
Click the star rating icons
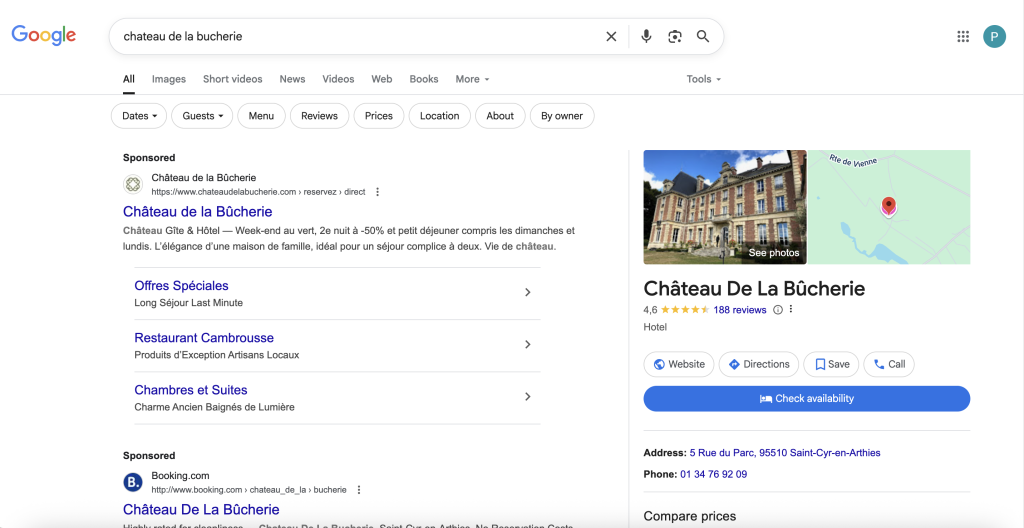pos(685,310)
